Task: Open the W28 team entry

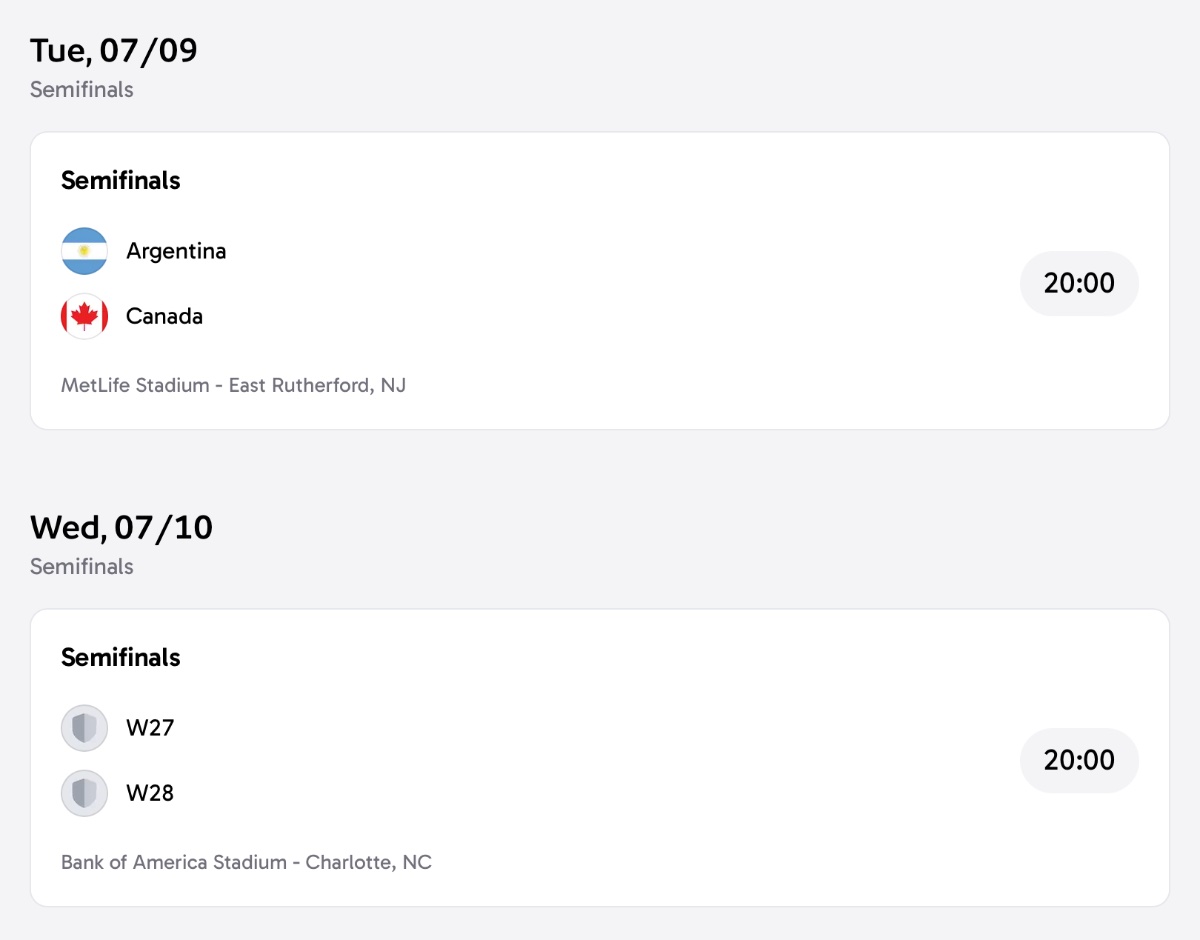Action: [150, 794]
